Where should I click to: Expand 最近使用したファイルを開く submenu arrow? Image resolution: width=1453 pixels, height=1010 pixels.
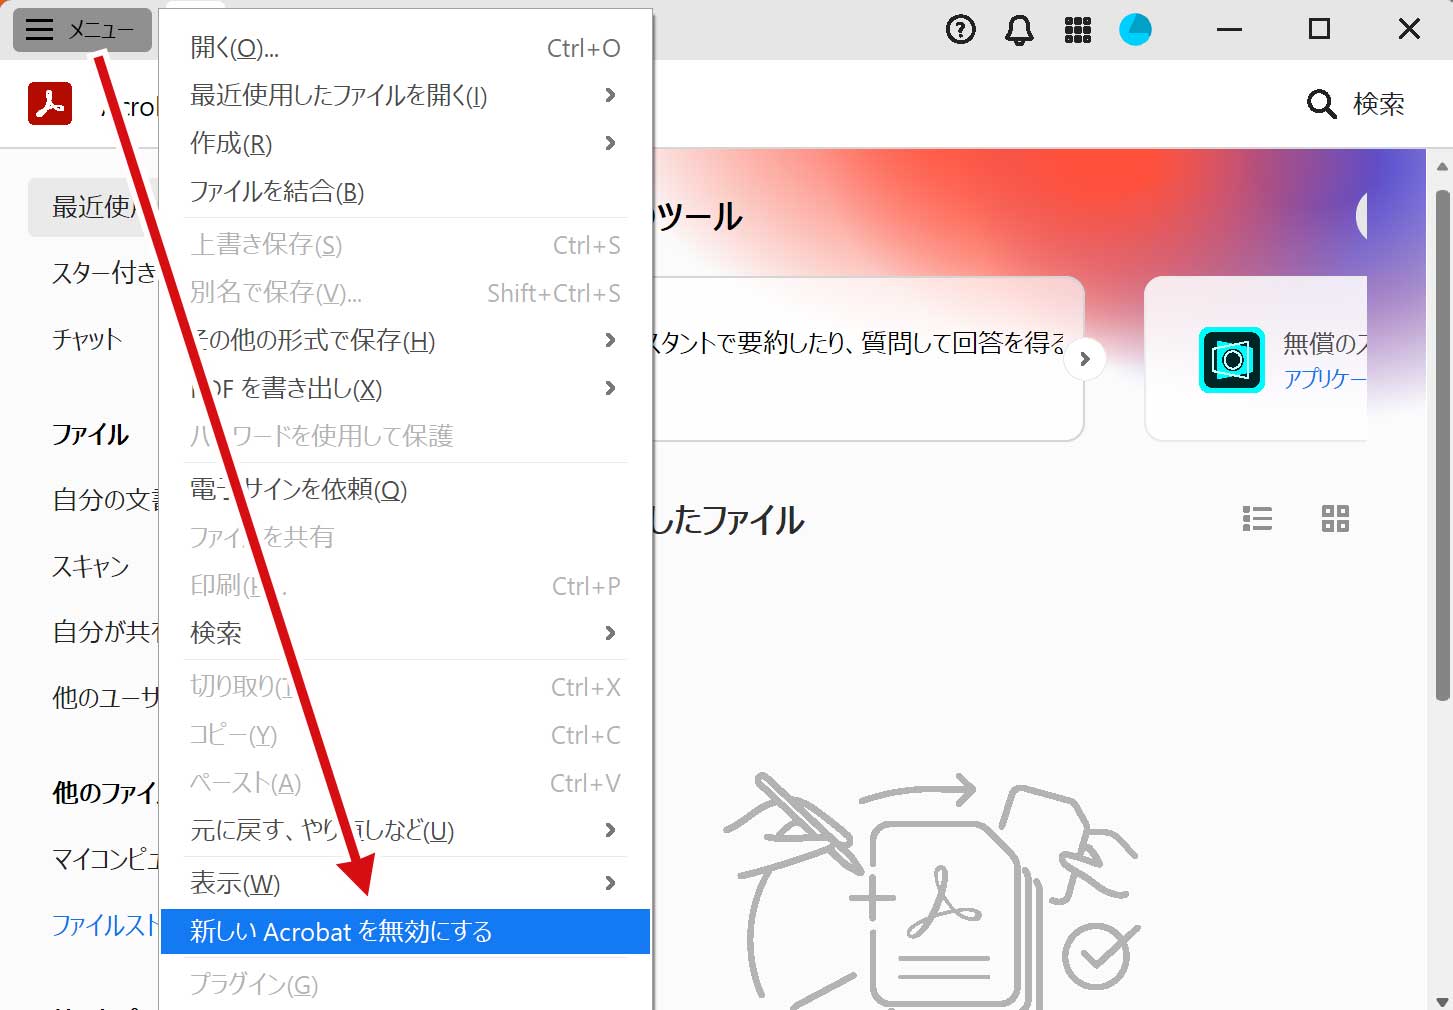pyautogui.click(x=610, y=95)
